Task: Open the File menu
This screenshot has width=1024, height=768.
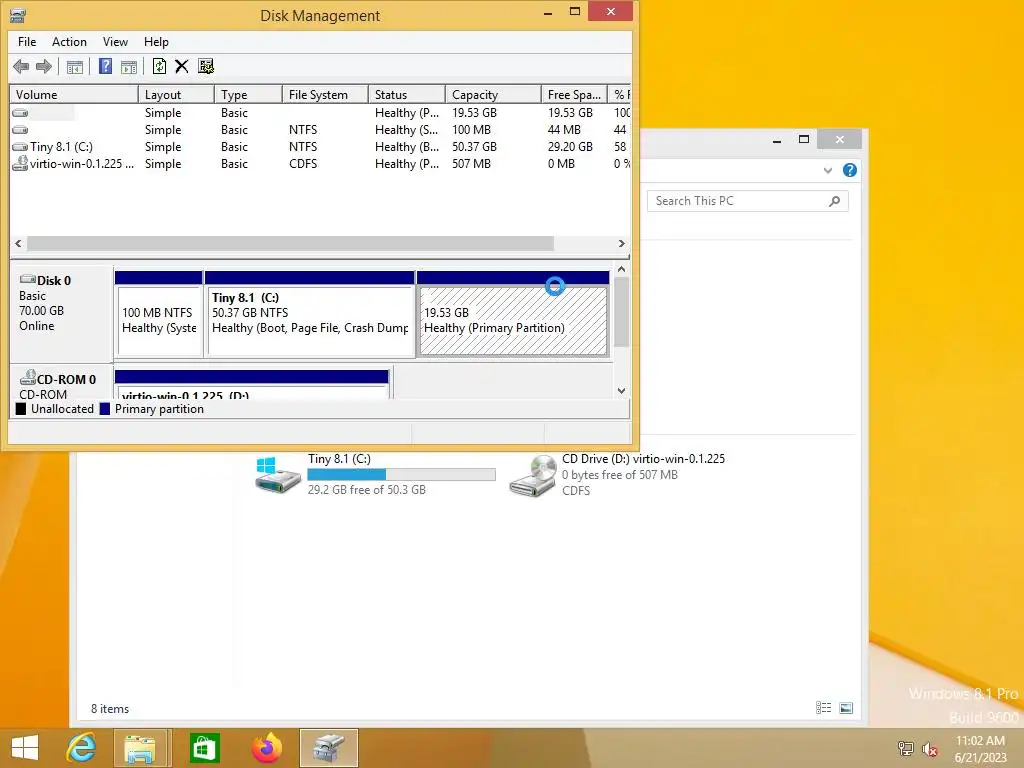Action: 27,42
